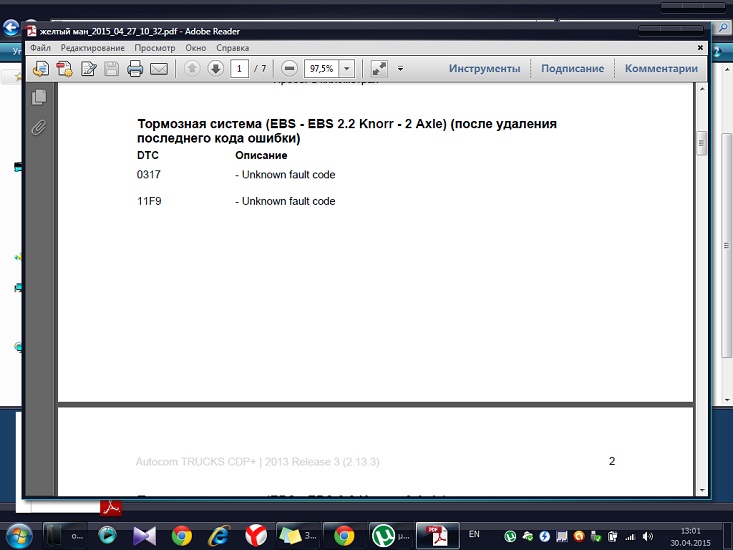Image resolution: width=733 pixels, height=550 pixels.
Task: Open the Комментарии pane
Action: [661, 68]
